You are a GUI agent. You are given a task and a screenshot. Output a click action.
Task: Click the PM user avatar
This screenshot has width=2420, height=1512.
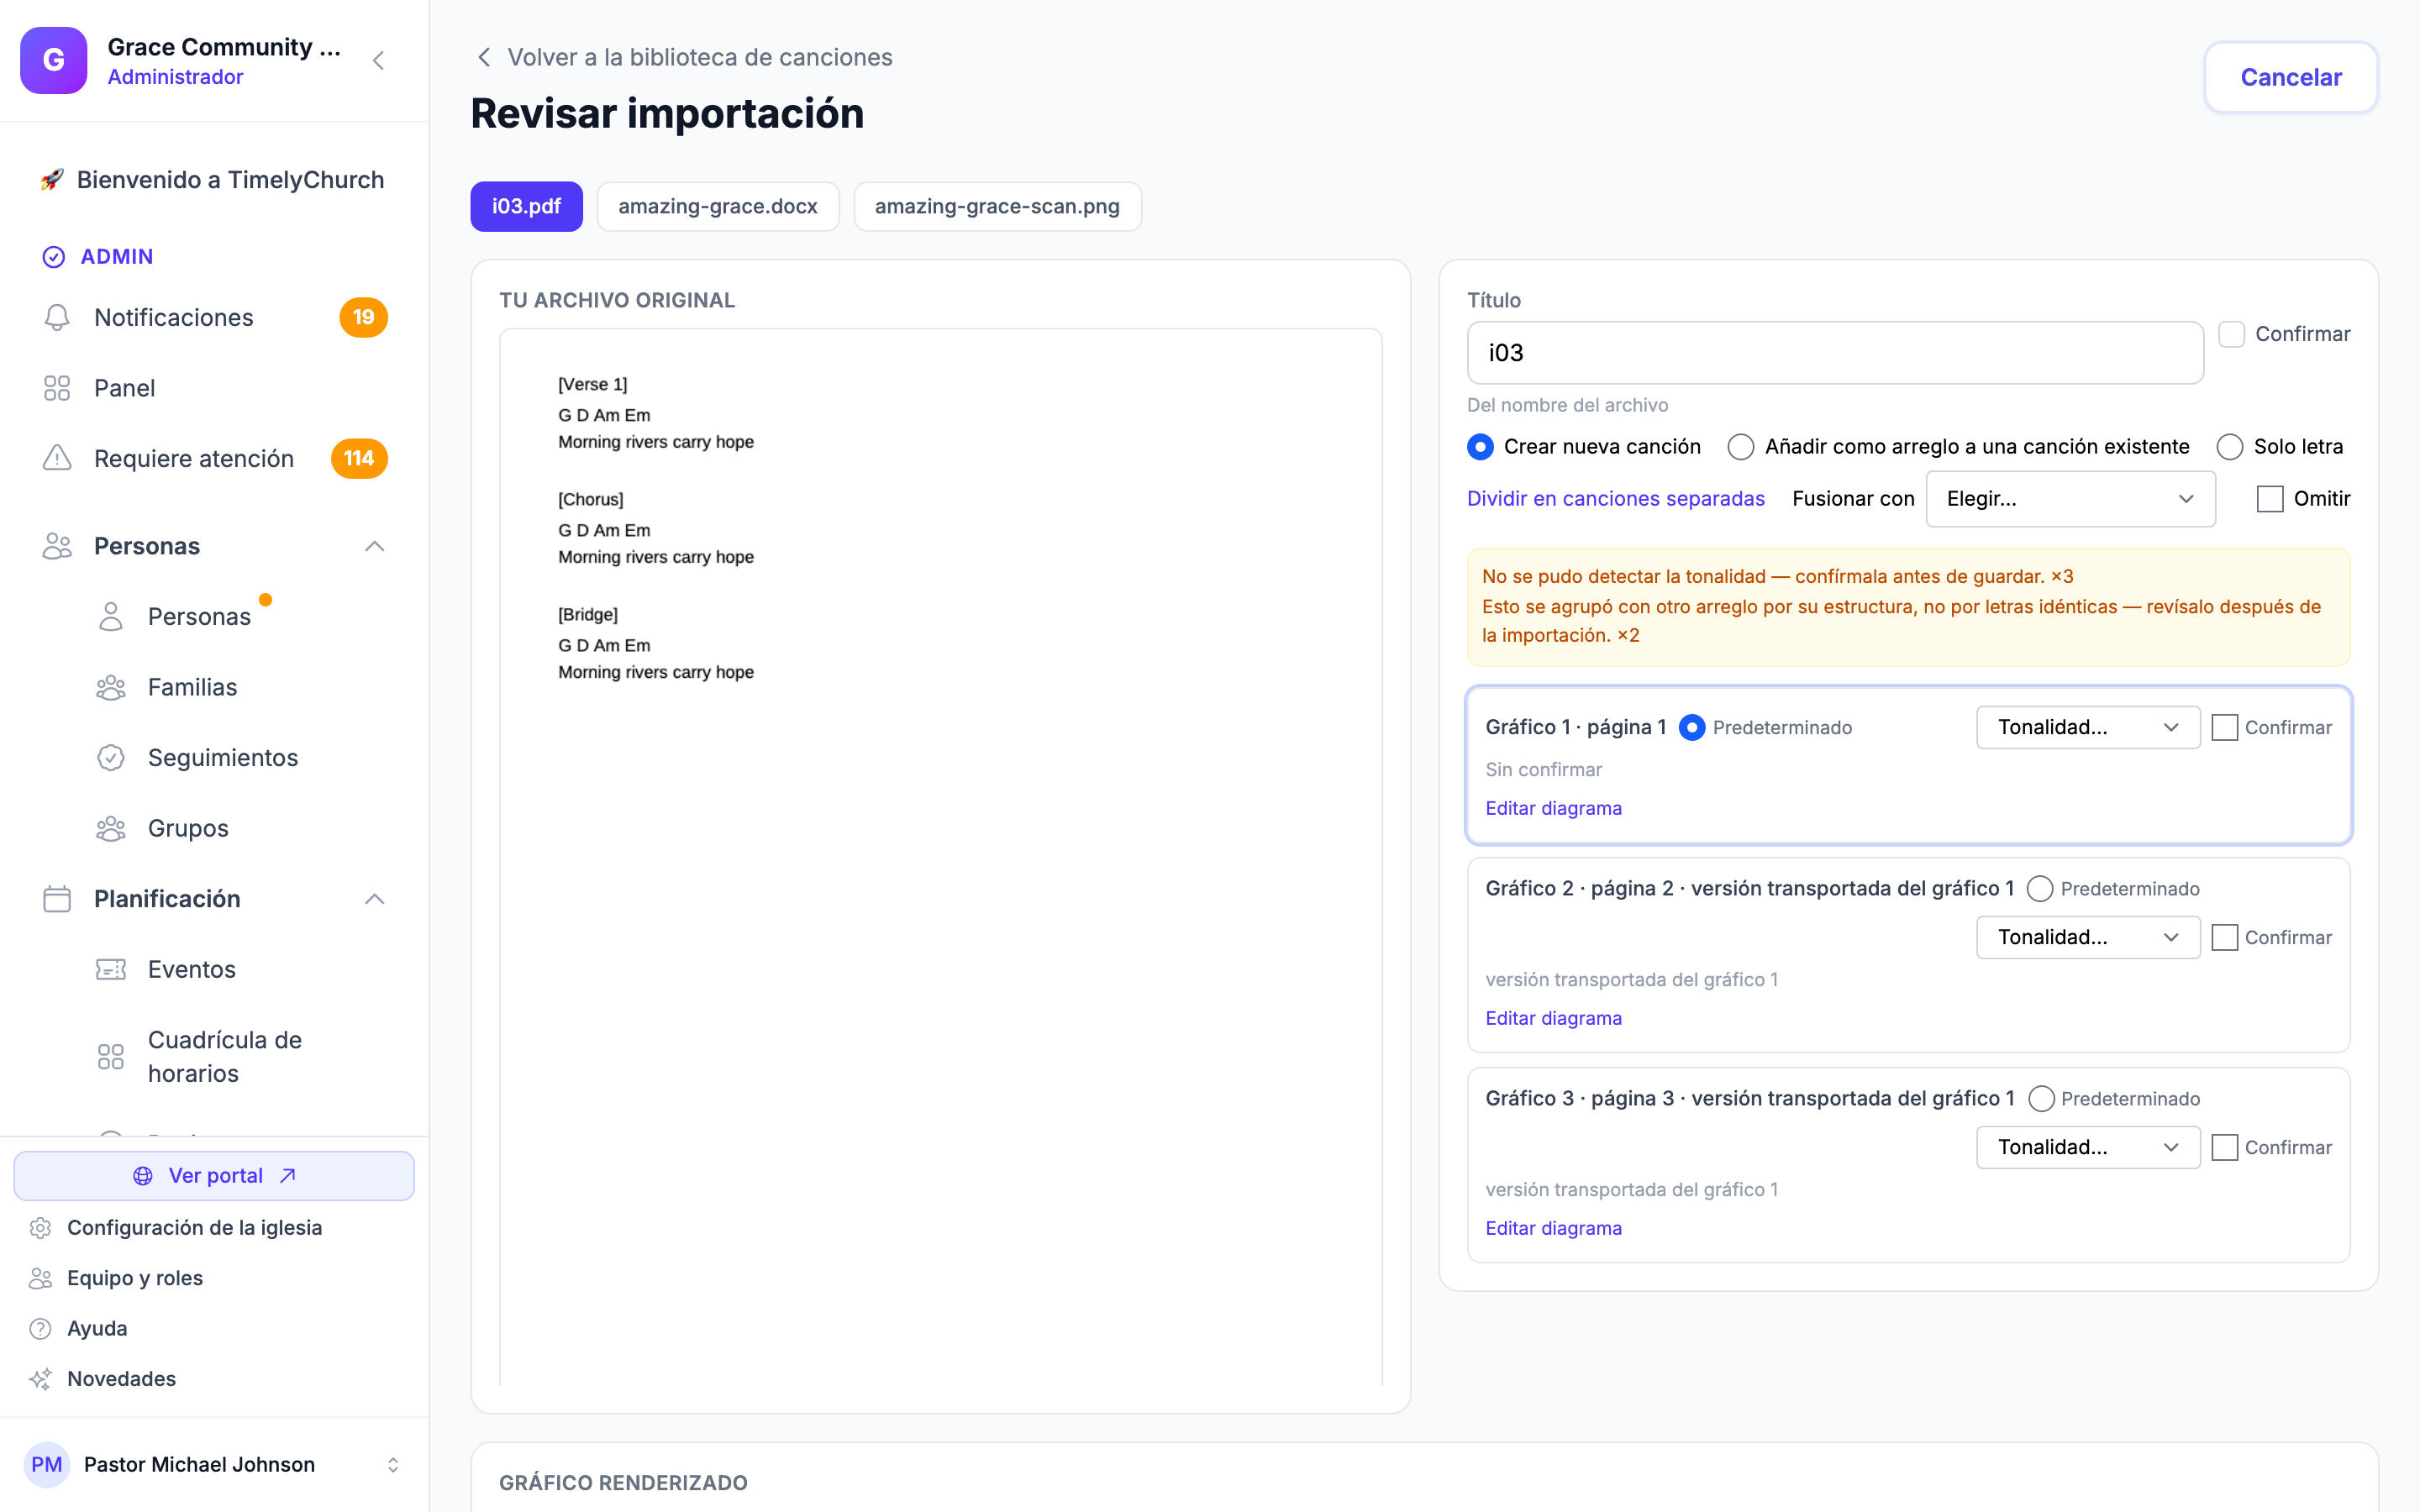click(x=47, y=1465)
